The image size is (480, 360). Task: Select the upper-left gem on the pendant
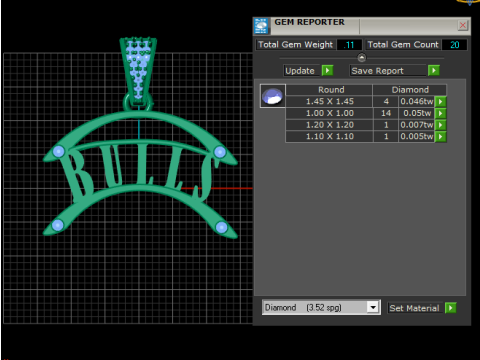[x=59, y=151]
